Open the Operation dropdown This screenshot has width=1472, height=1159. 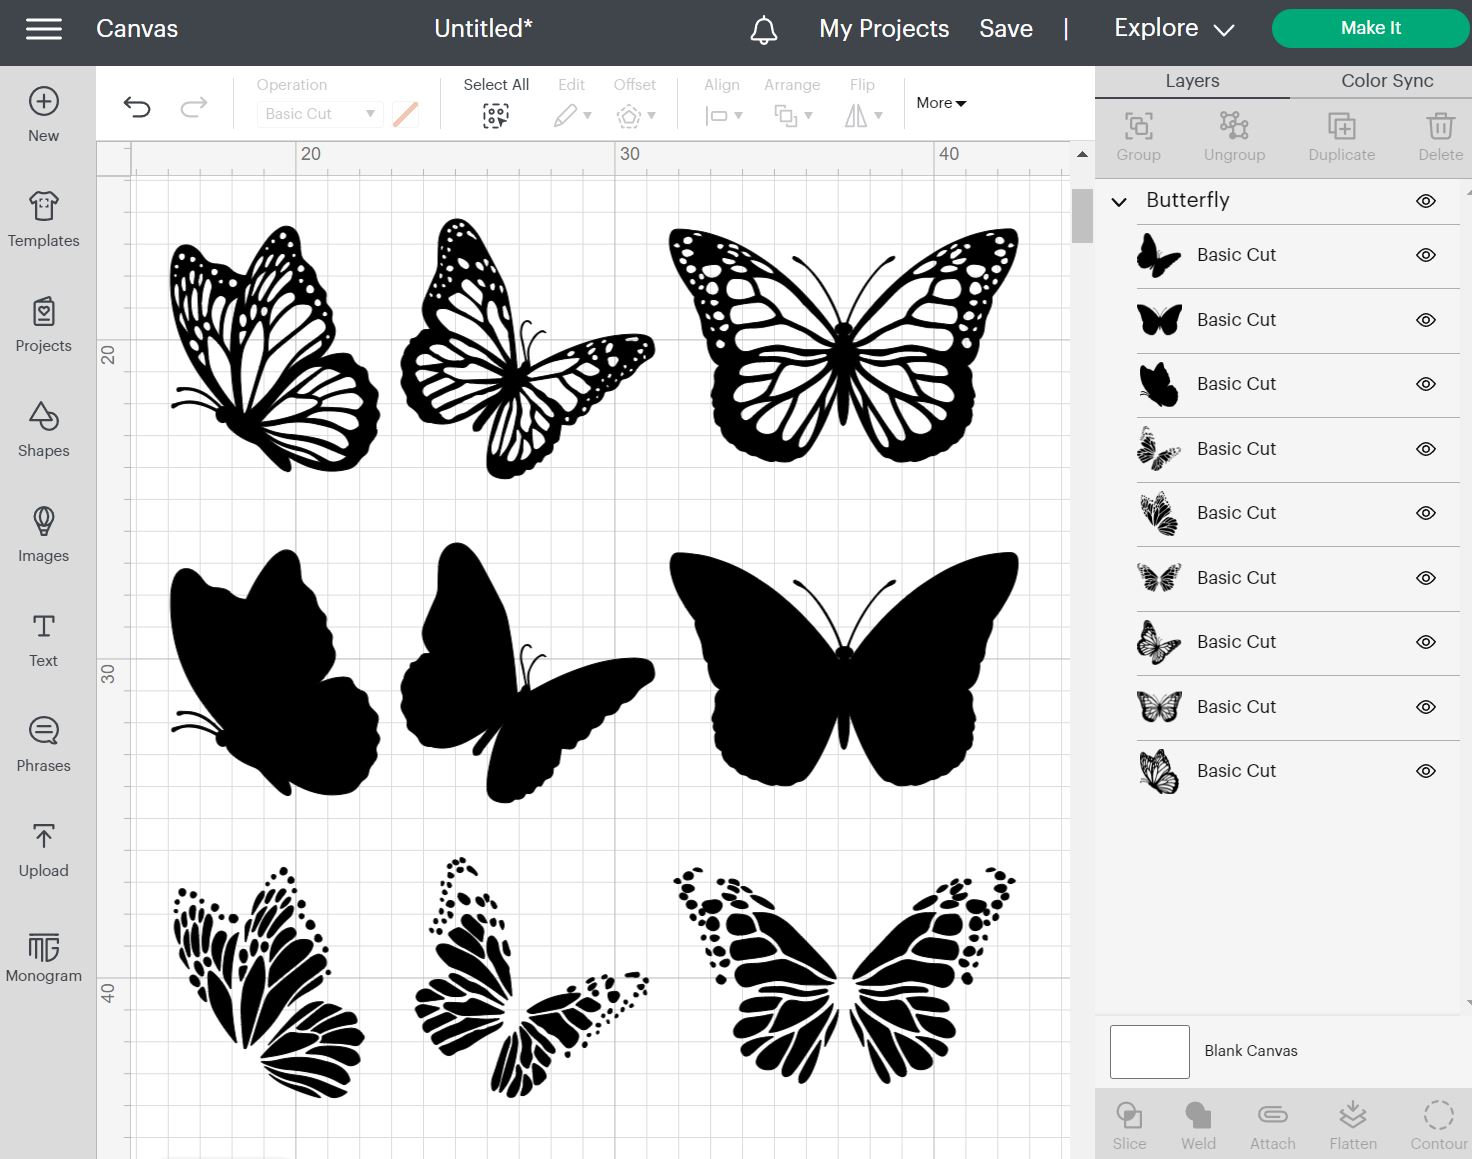(x=319, y=114)
